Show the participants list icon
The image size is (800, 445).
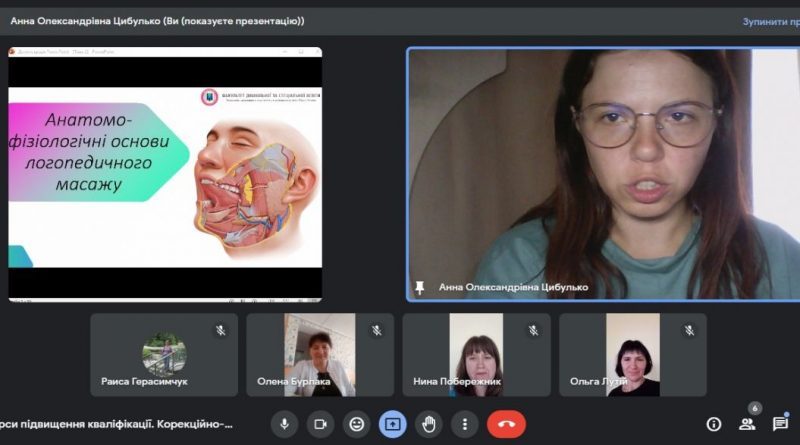click(747, 424)
